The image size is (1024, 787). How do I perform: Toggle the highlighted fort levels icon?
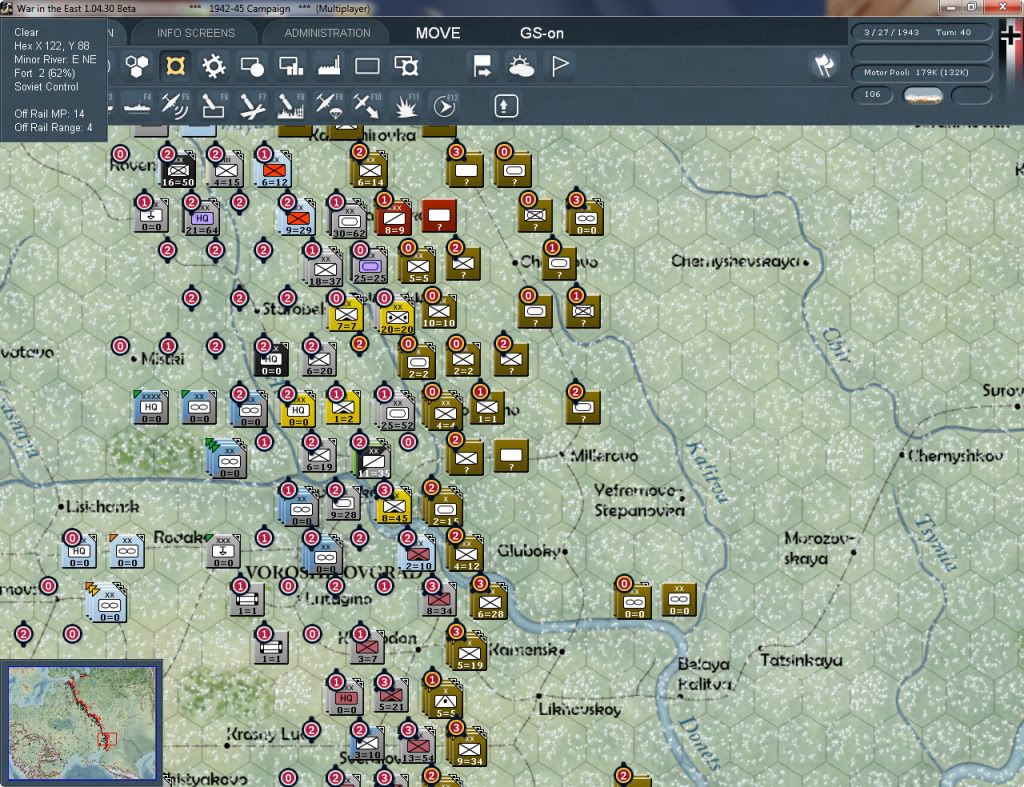(x=175, y=66)
